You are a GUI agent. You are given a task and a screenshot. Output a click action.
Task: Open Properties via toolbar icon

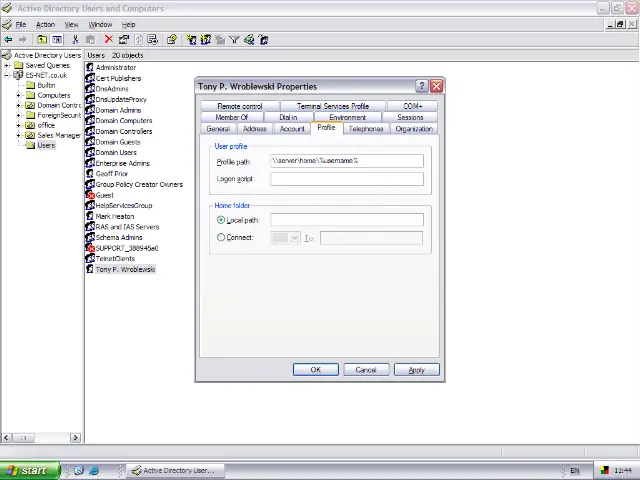(124, 40)
